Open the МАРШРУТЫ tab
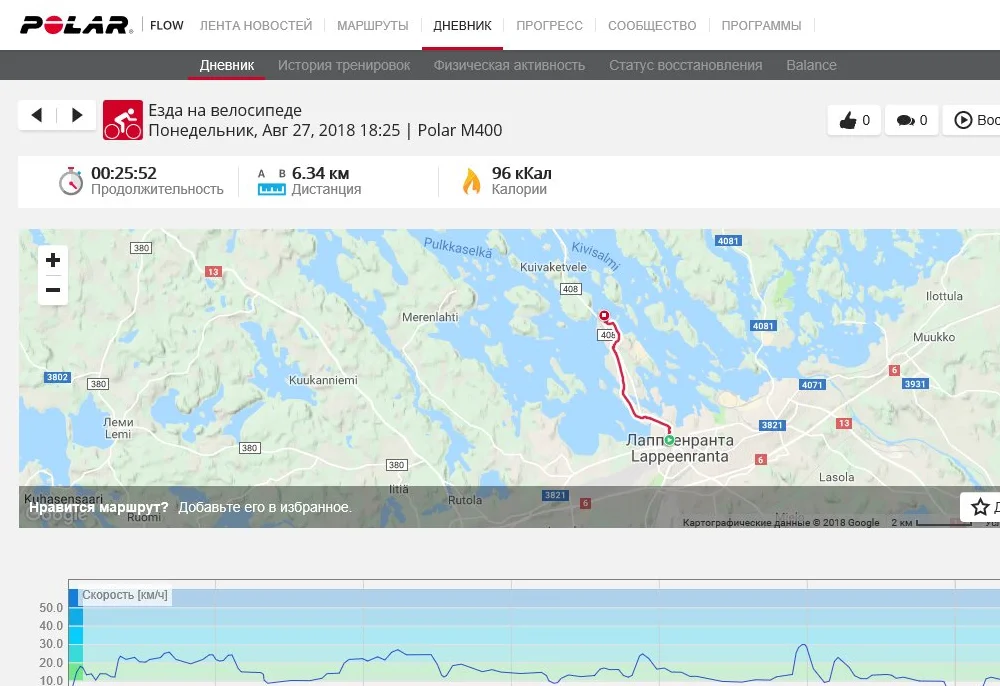 (372, 26)
